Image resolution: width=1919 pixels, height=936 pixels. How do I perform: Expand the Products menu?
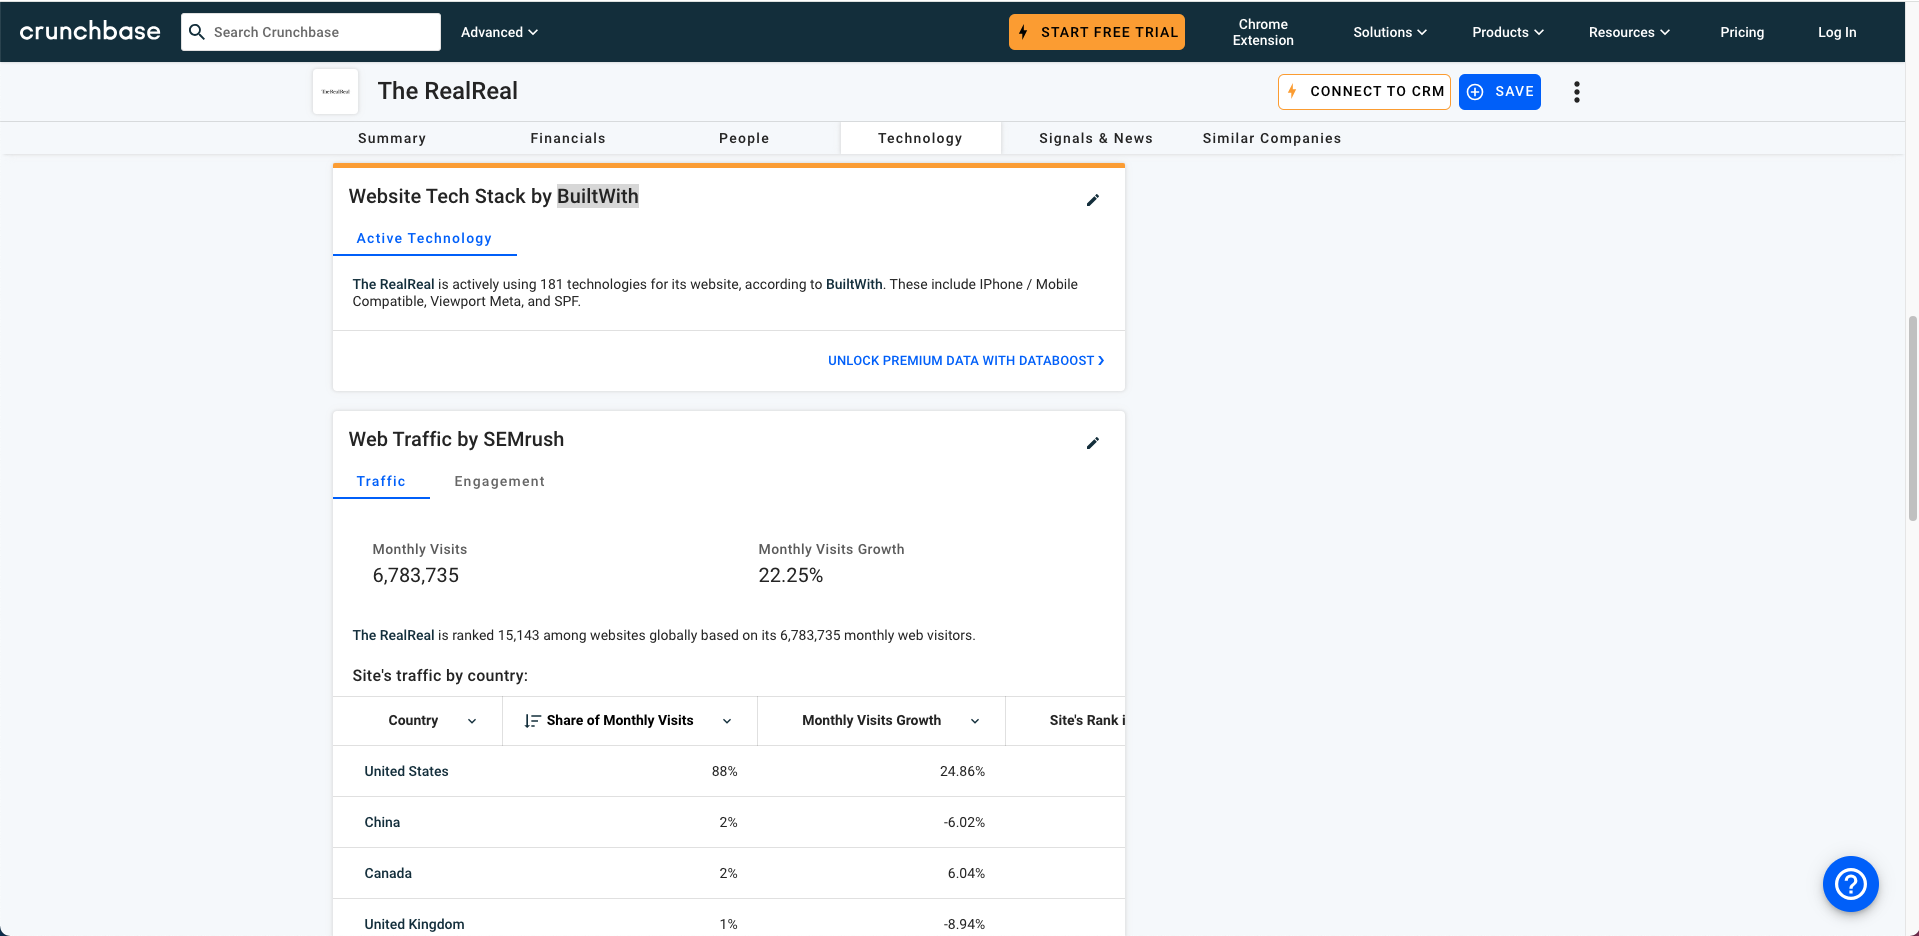point(1508,32)
